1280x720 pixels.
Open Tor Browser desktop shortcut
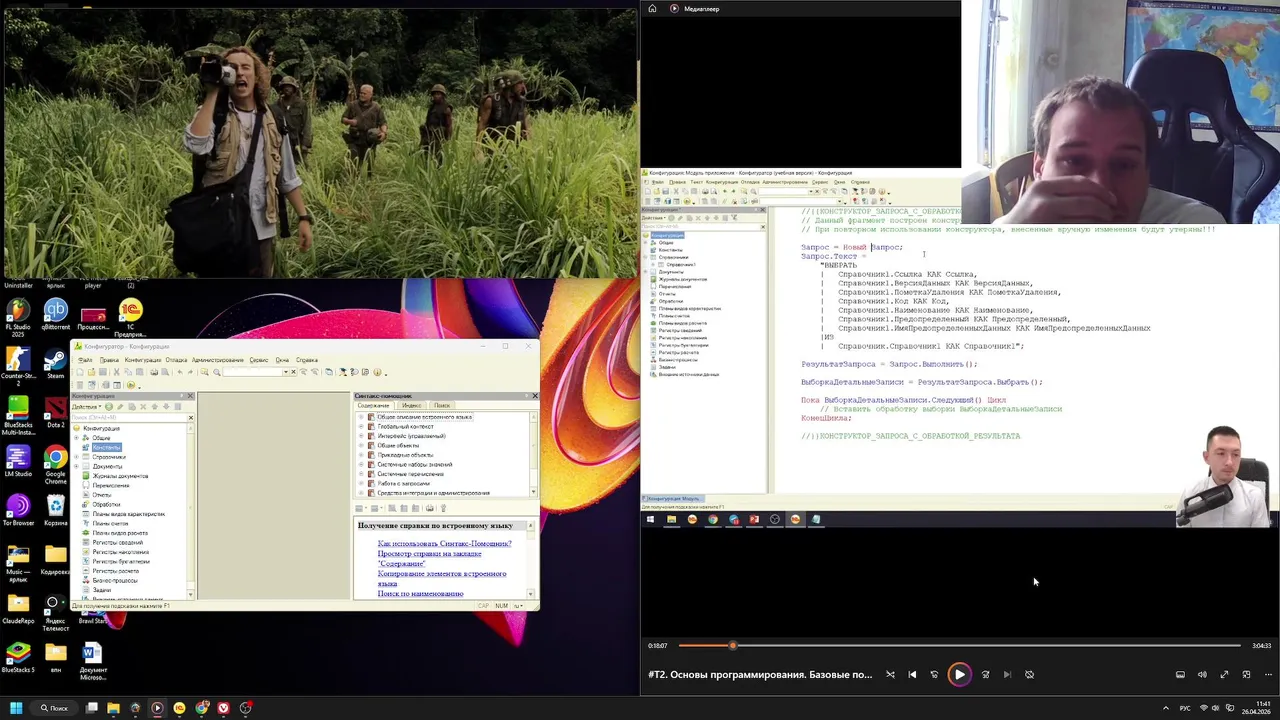pos(18,511)
